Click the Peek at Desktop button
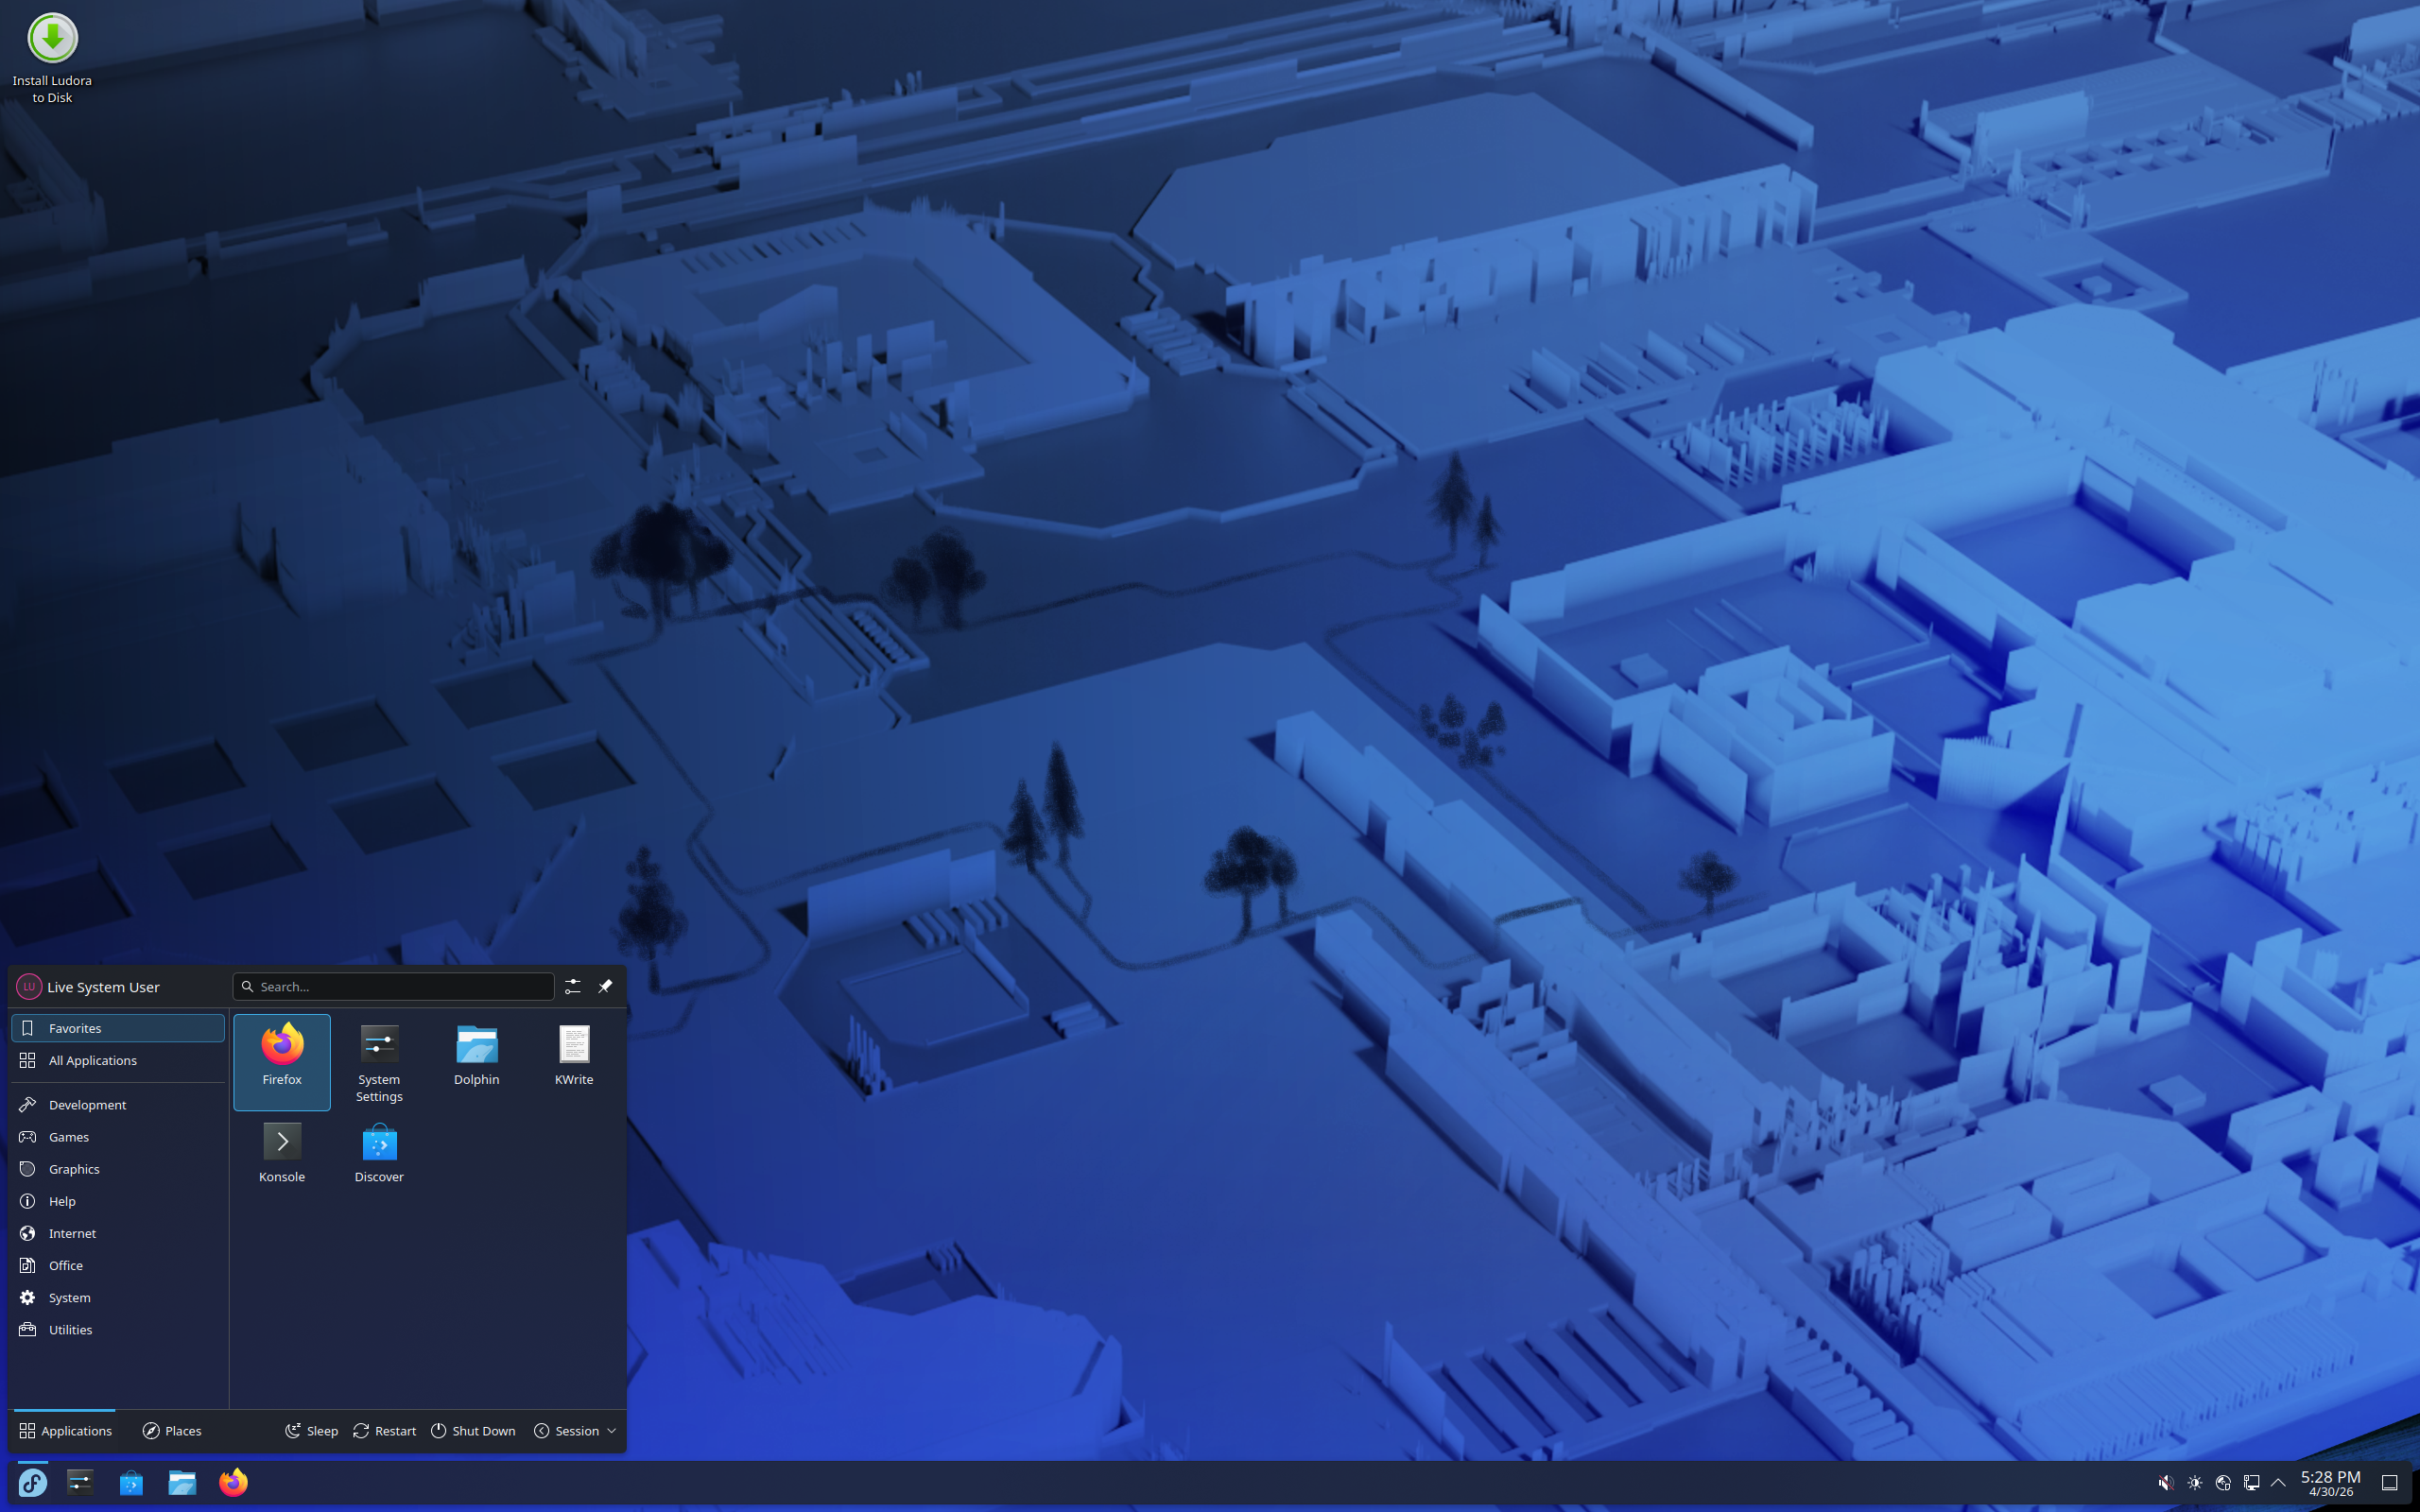The width and height of the screenshot is (2420, 1512). coord(2389,1482)
